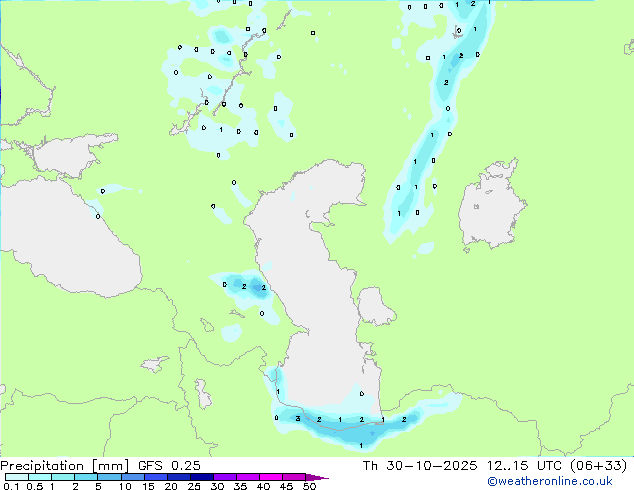The height and width of the screenshot is (490, 634).
Task: Select the 15–20 mm legend swatch
Action: pyautogui.click(x=156, y=477)
